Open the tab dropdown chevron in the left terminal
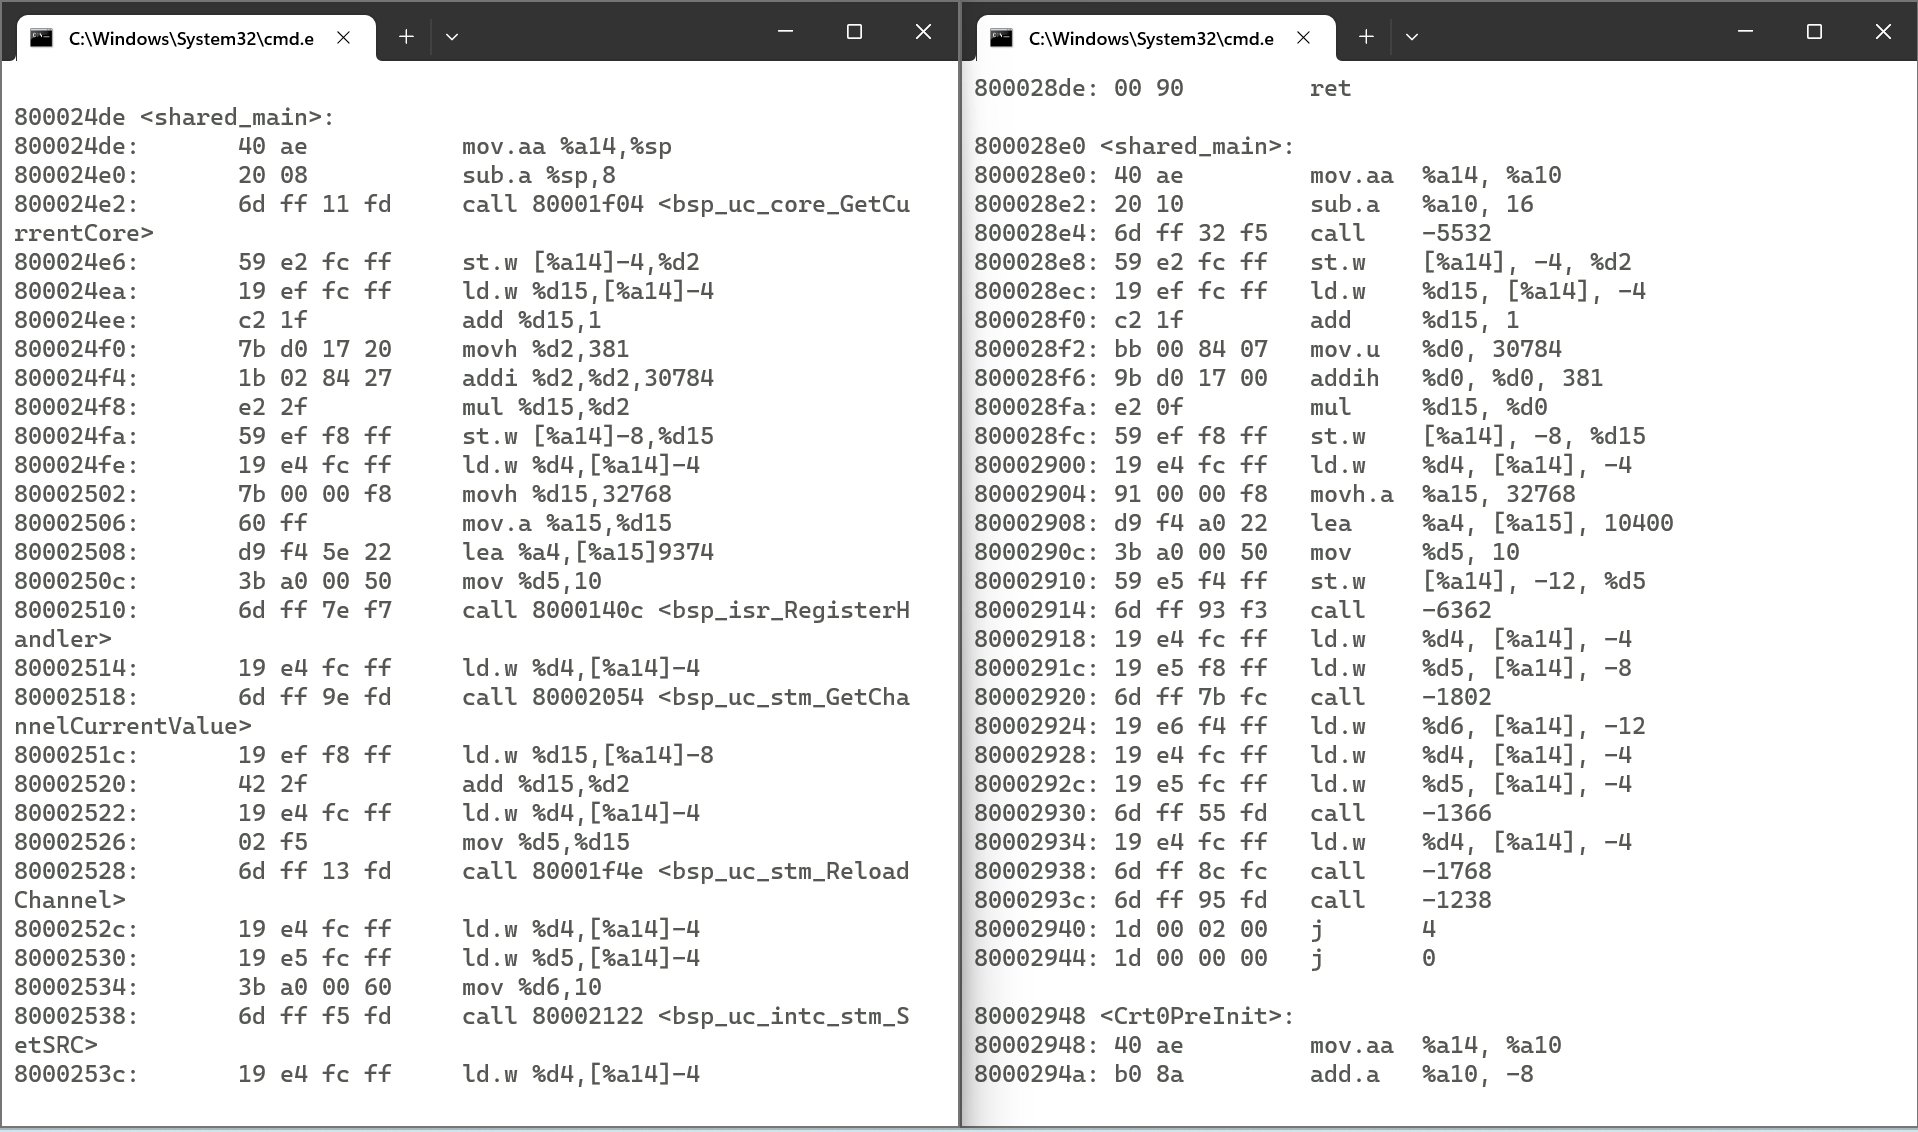Image resolution: width=1918 pixels, height=1132 pixels. [452, 37]
